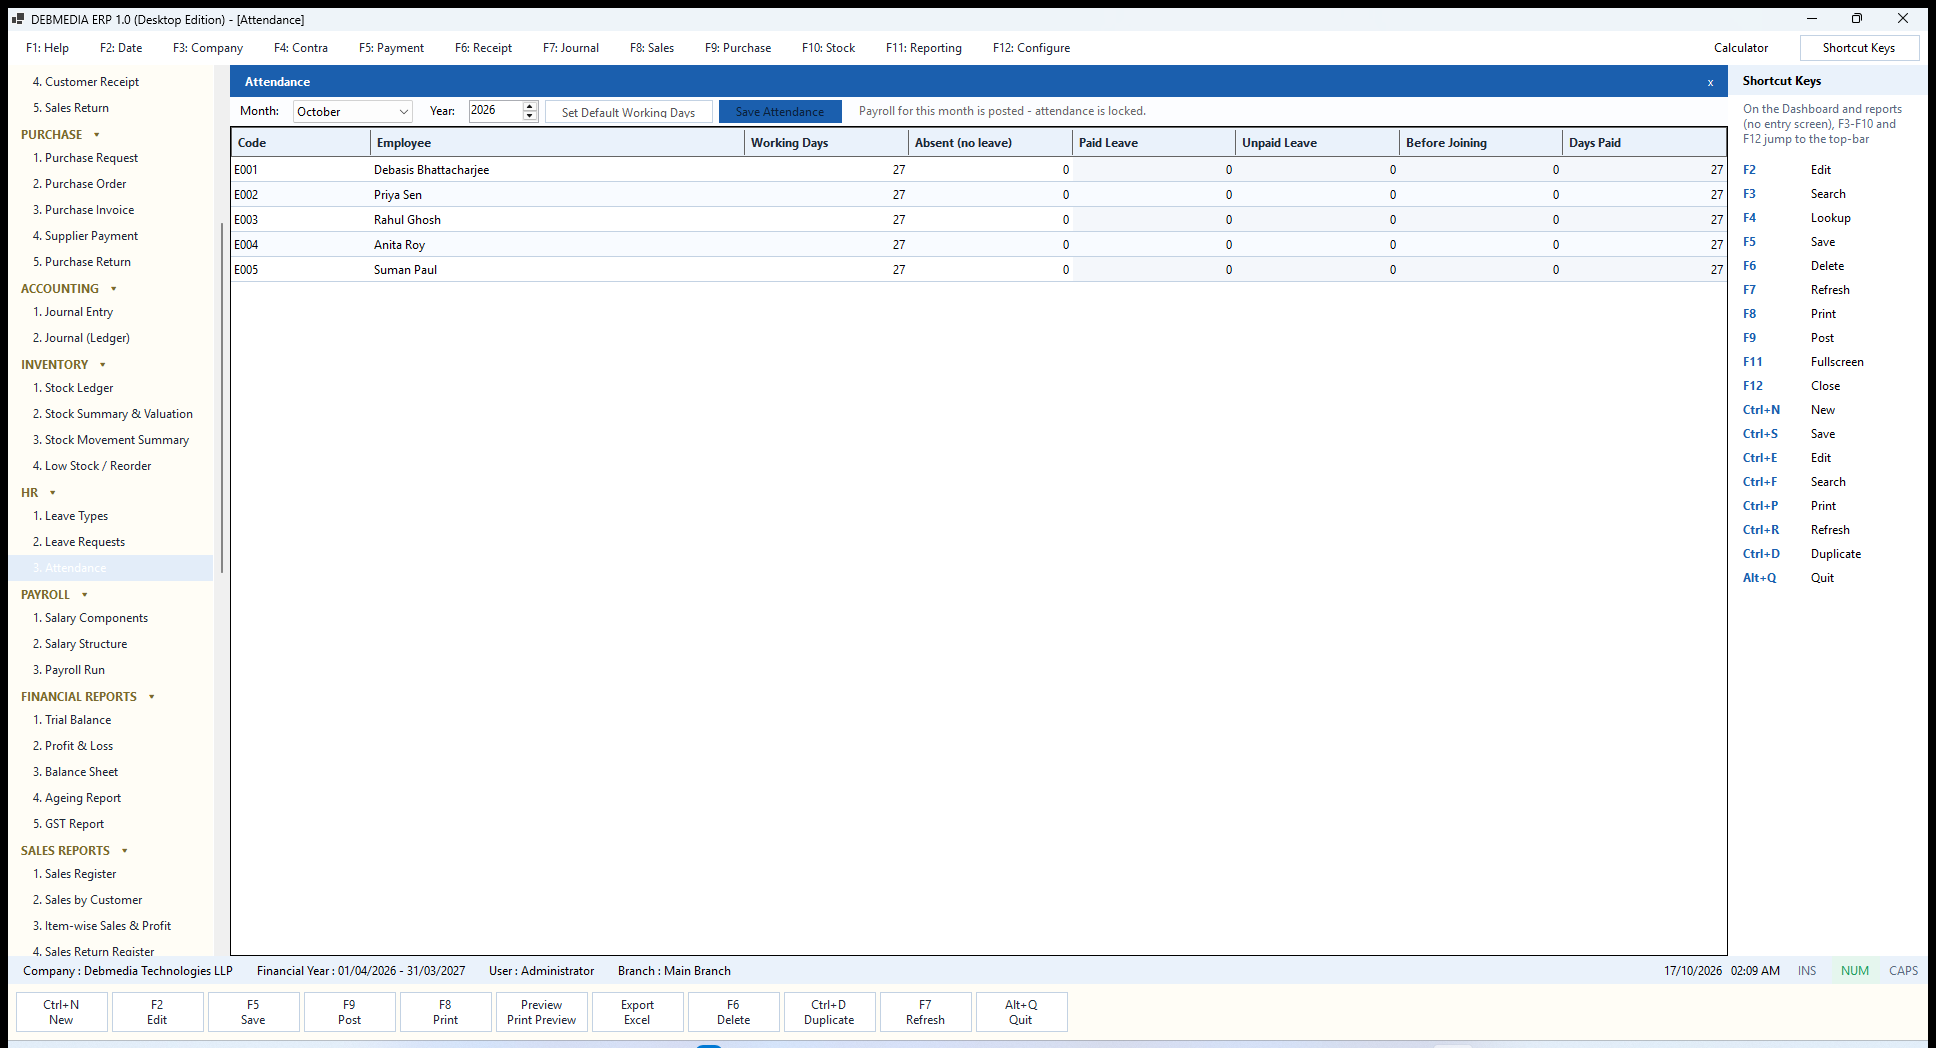The height and width of the screenshot is (1048, 1936).
Task: Click the Print Preview bottom button
Action: (541, 1012)
